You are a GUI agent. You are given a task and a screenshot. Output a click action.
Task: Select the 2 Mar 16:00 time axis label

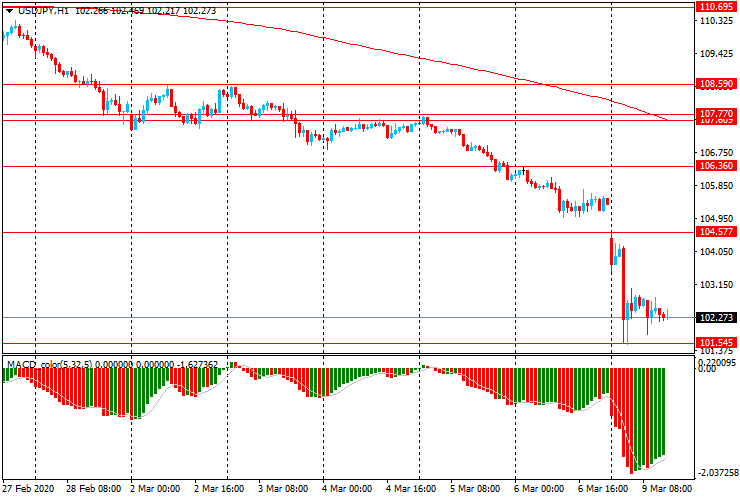219,489
